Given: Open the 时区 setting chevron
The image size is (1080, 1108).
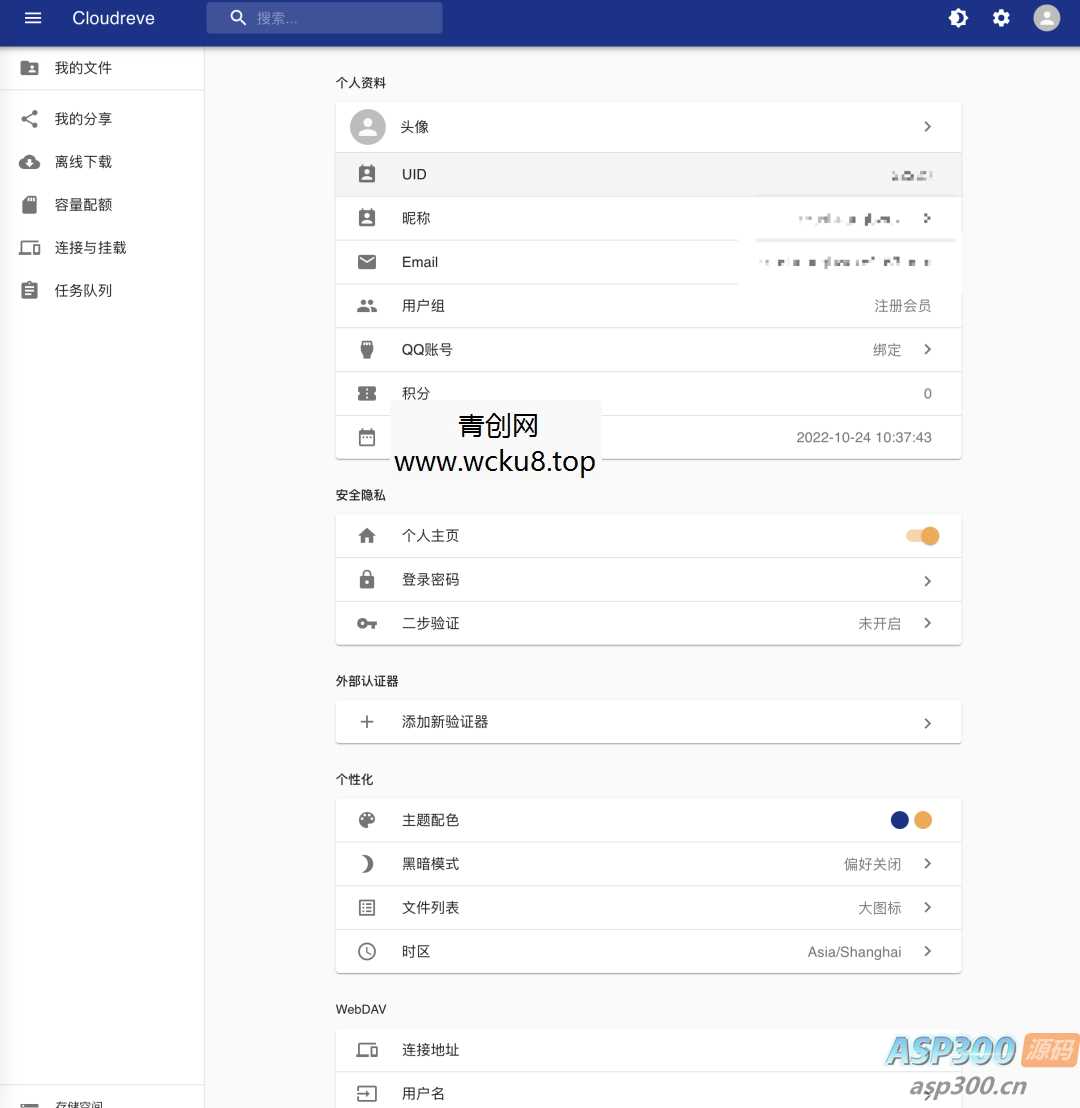Looking at the screenshot, I should click(x=926, y=951).
